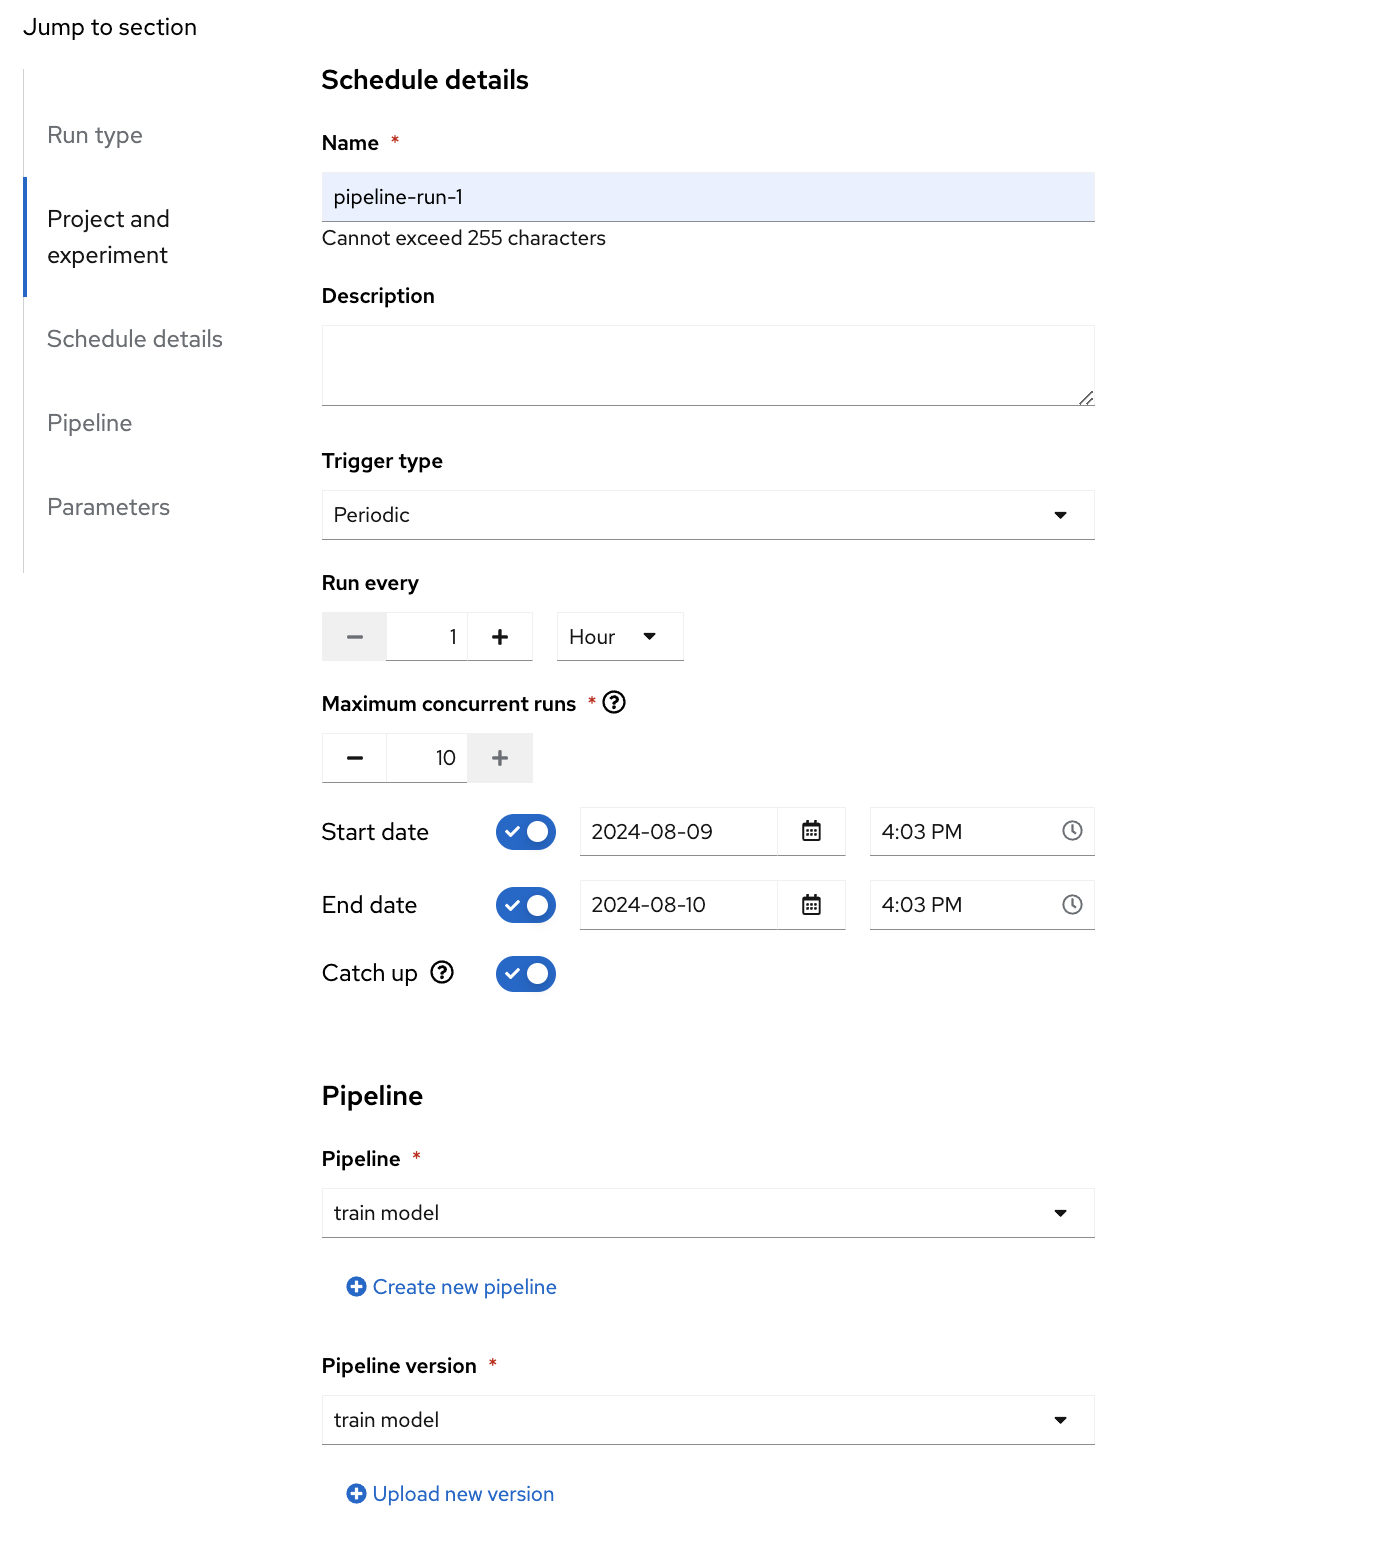Increase Maximum concurrent runs with plus

pos(500,758)
